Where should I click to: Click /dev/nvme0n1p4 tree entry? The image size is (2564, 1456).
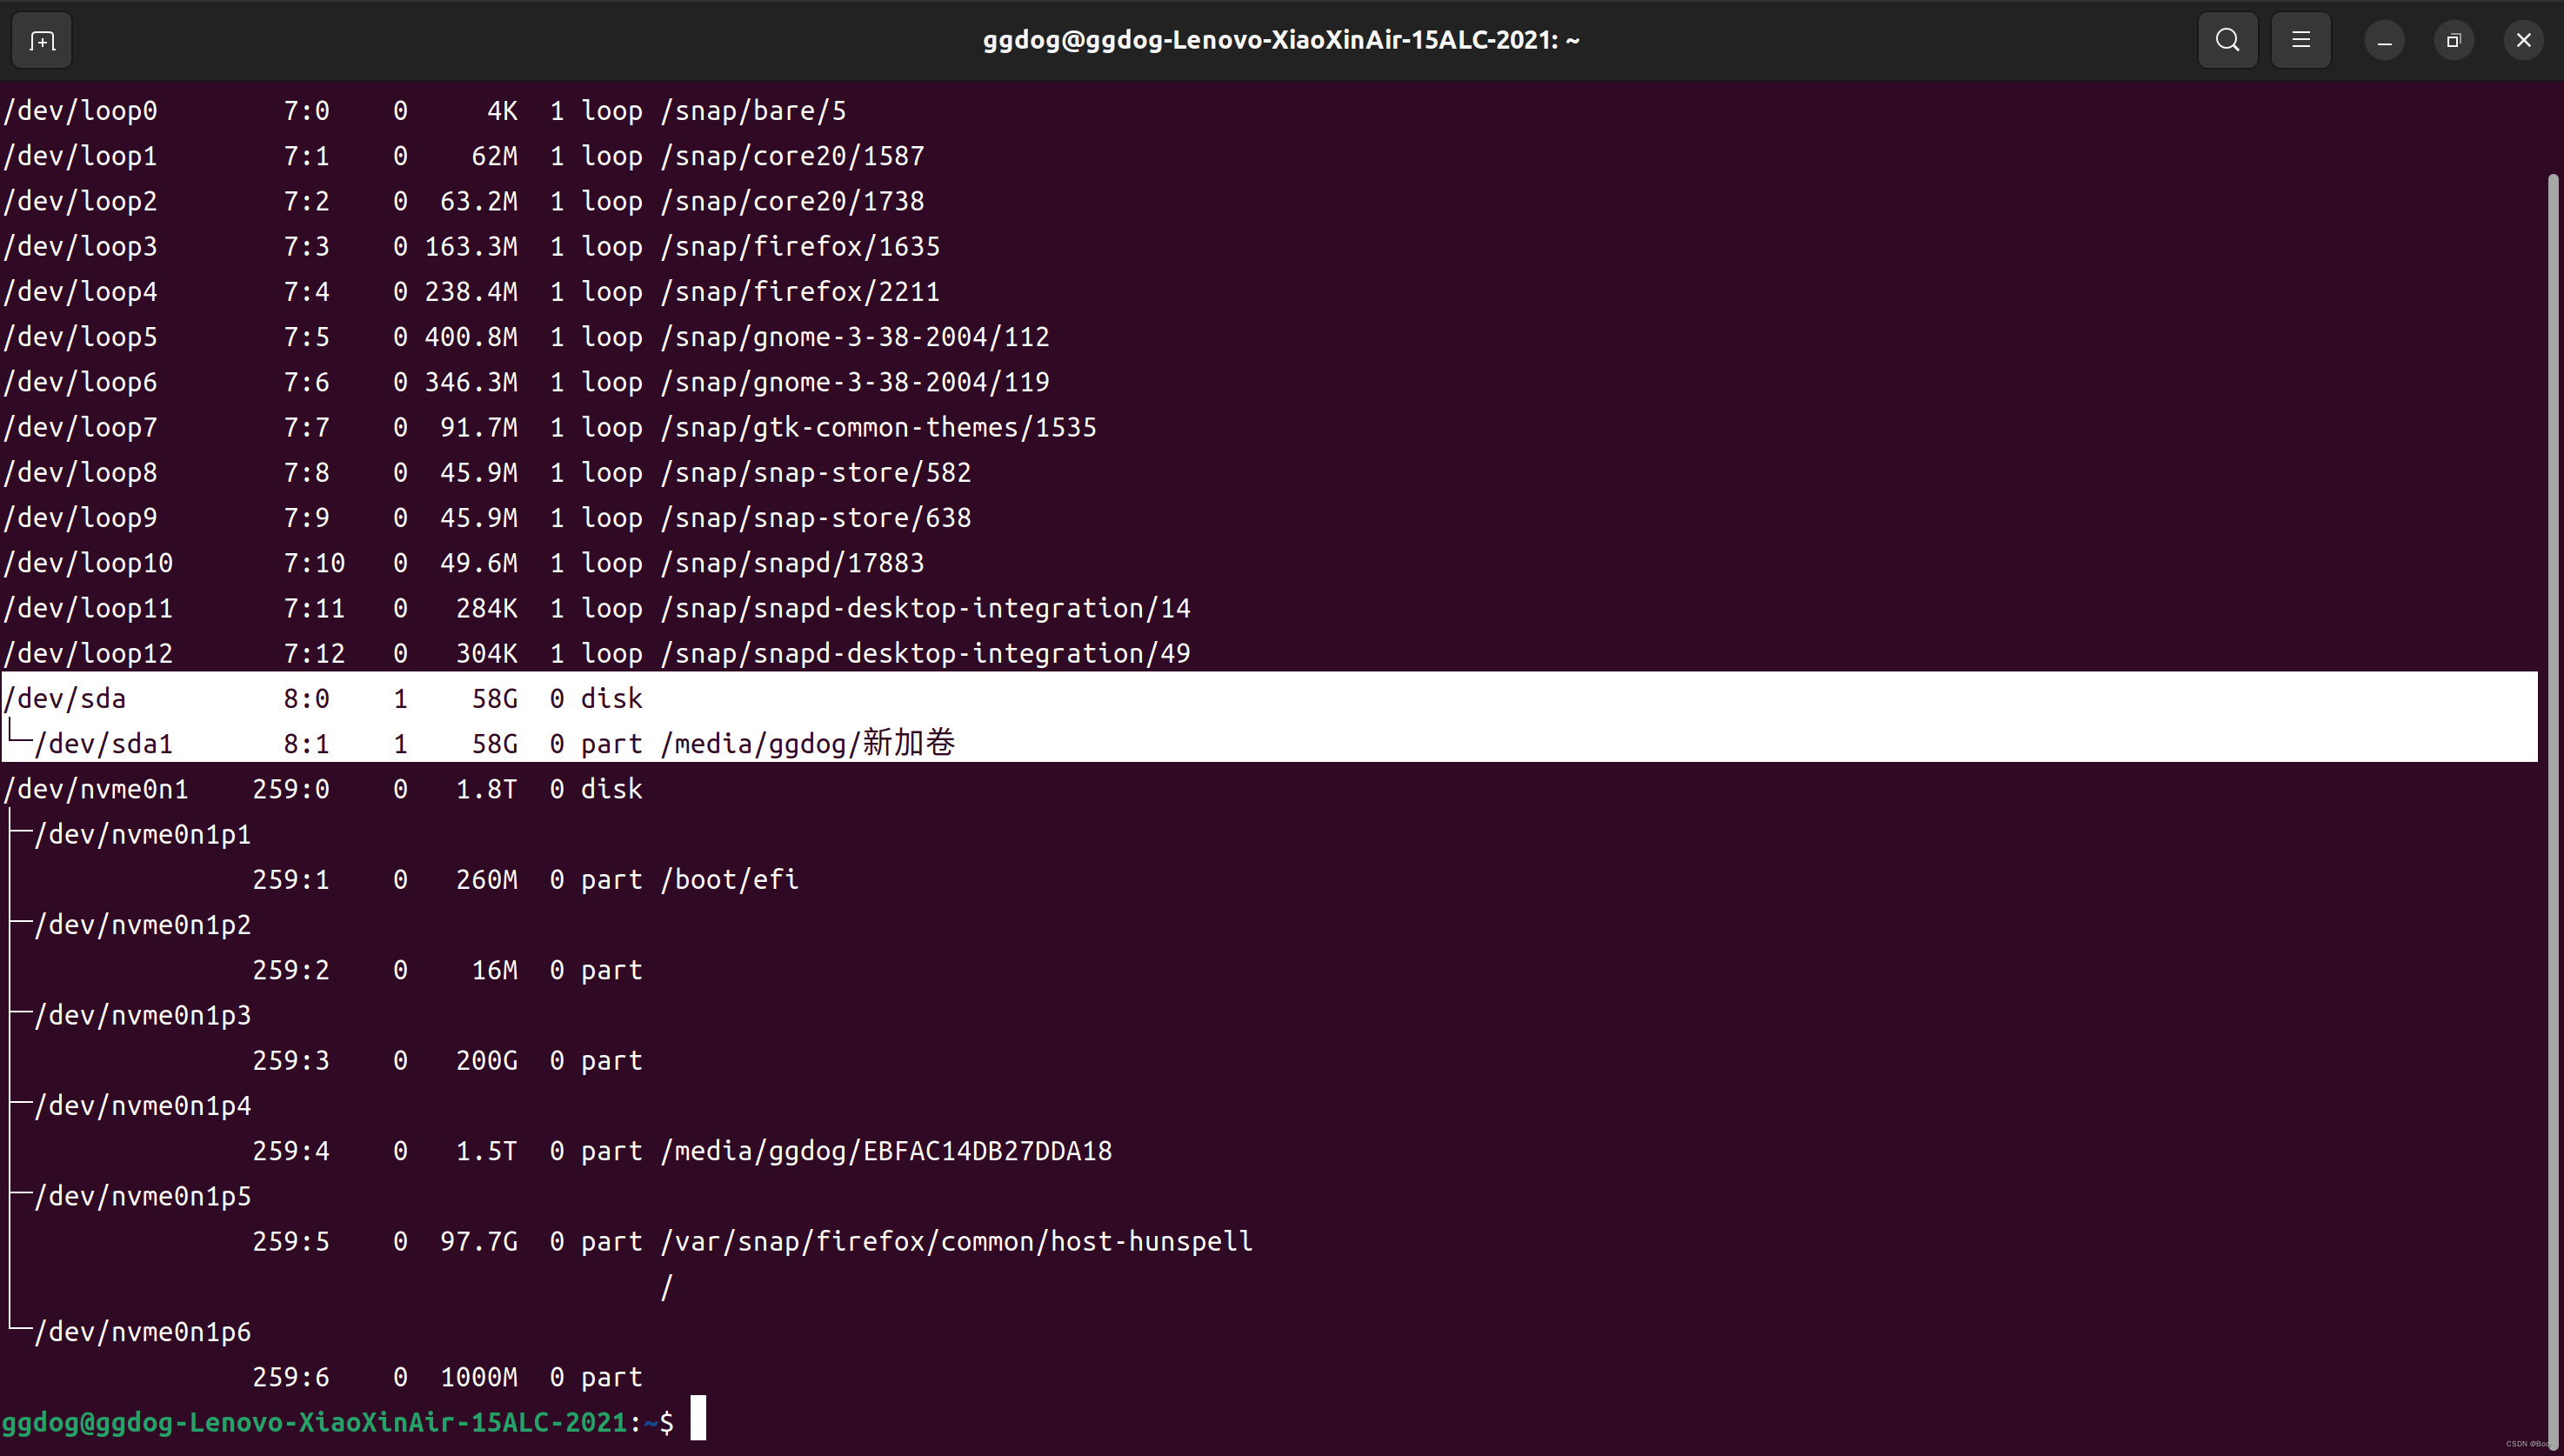click(x=142, y=1106)
